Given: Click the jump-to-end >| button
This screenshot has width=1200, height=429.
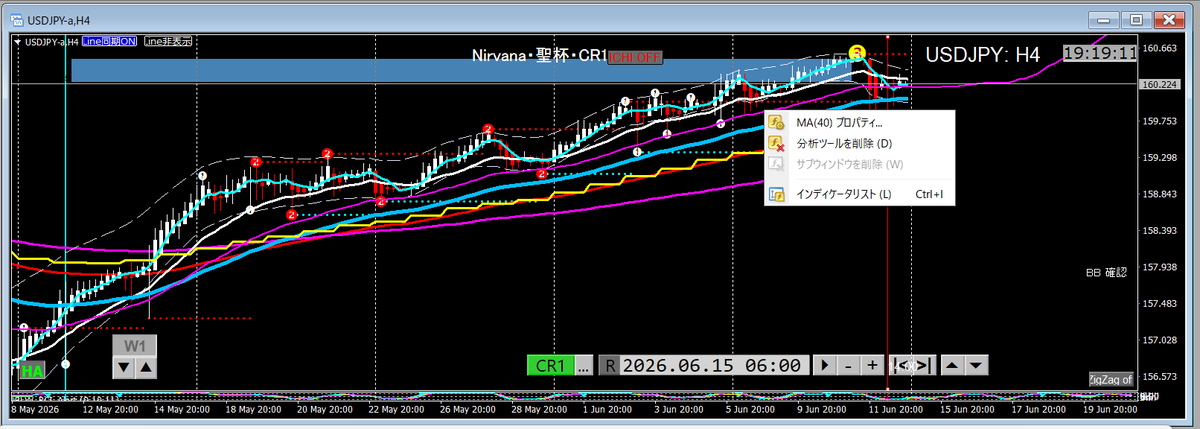Looking at the screenshot, I should click(924, 365).
